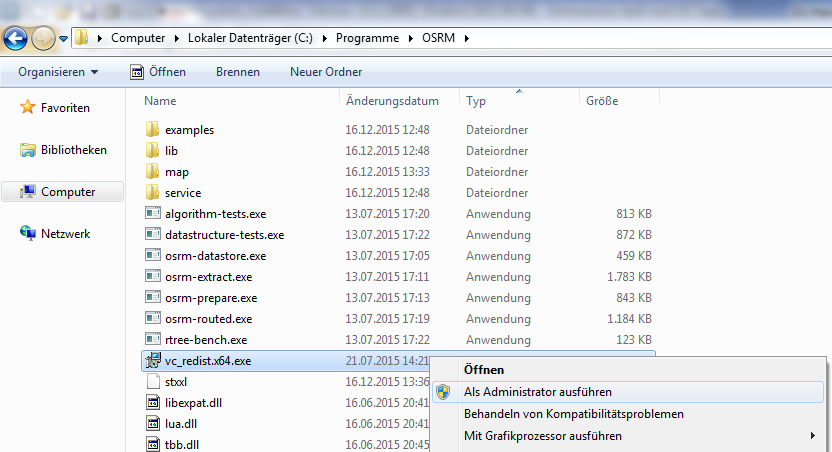Expand the arrow after Programme breadcrumb
The image size is (832, 452).
411,38
